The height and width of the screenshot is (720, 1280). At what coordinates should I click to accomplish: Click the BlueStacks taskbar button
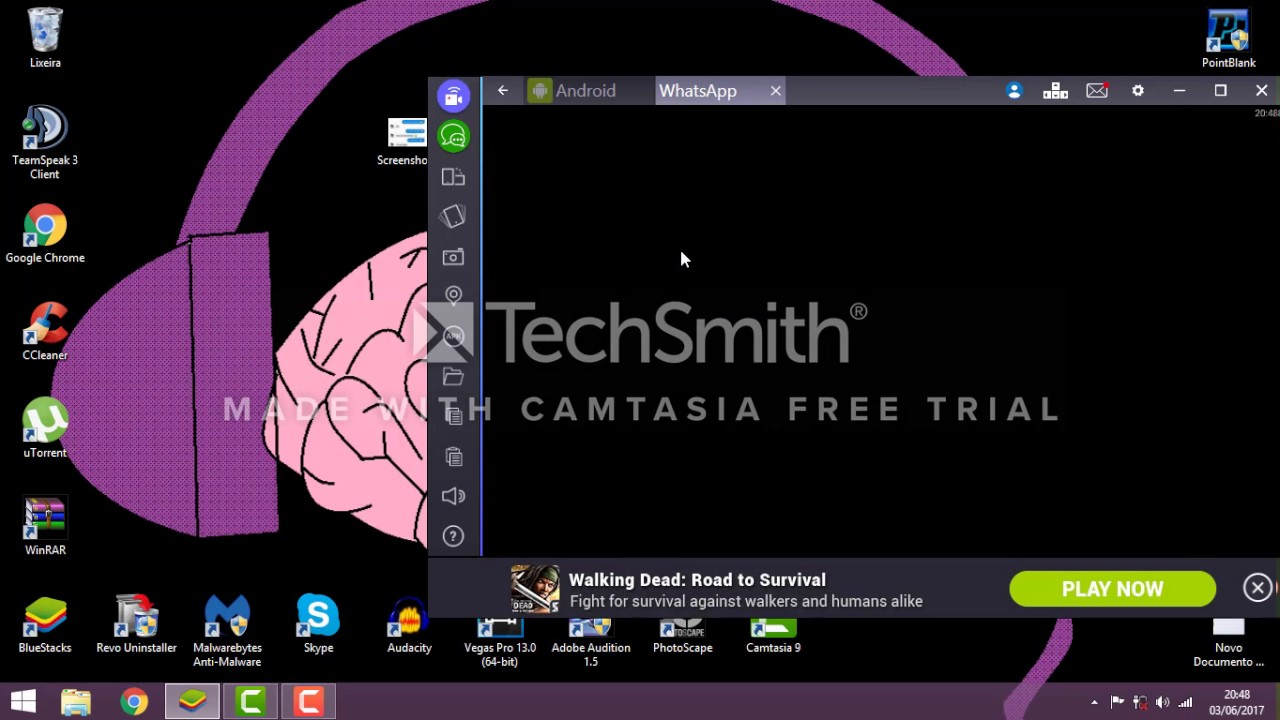192,702
